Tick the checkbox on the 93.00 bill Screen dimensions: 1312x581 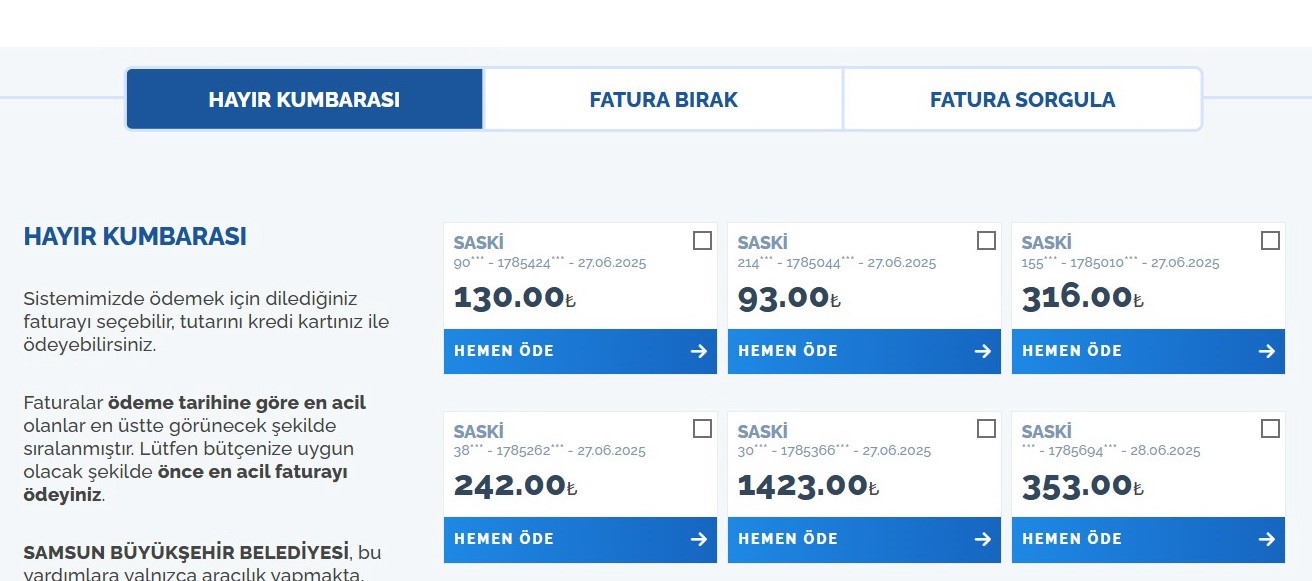[986, 241]
